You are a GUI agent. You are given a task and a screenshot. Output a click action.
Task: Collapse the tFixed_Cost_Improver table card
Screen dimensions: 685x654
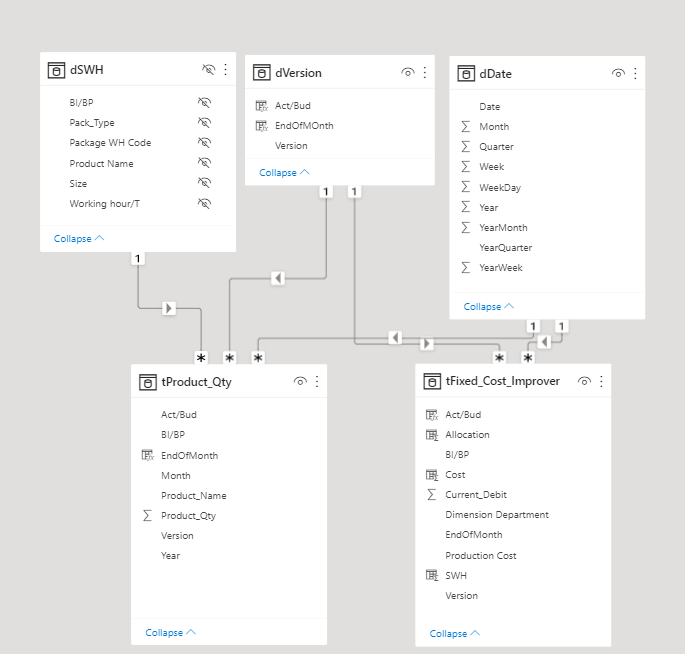pyautogui.click(x=455, y=633)
